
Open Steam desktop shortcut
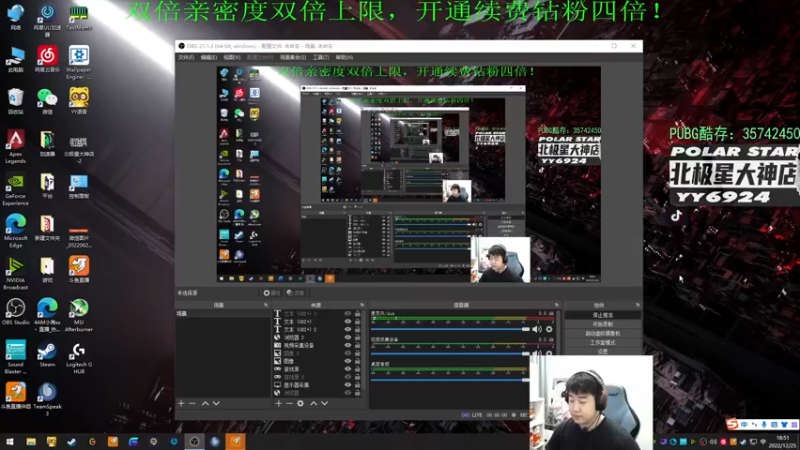click(47, 354)
